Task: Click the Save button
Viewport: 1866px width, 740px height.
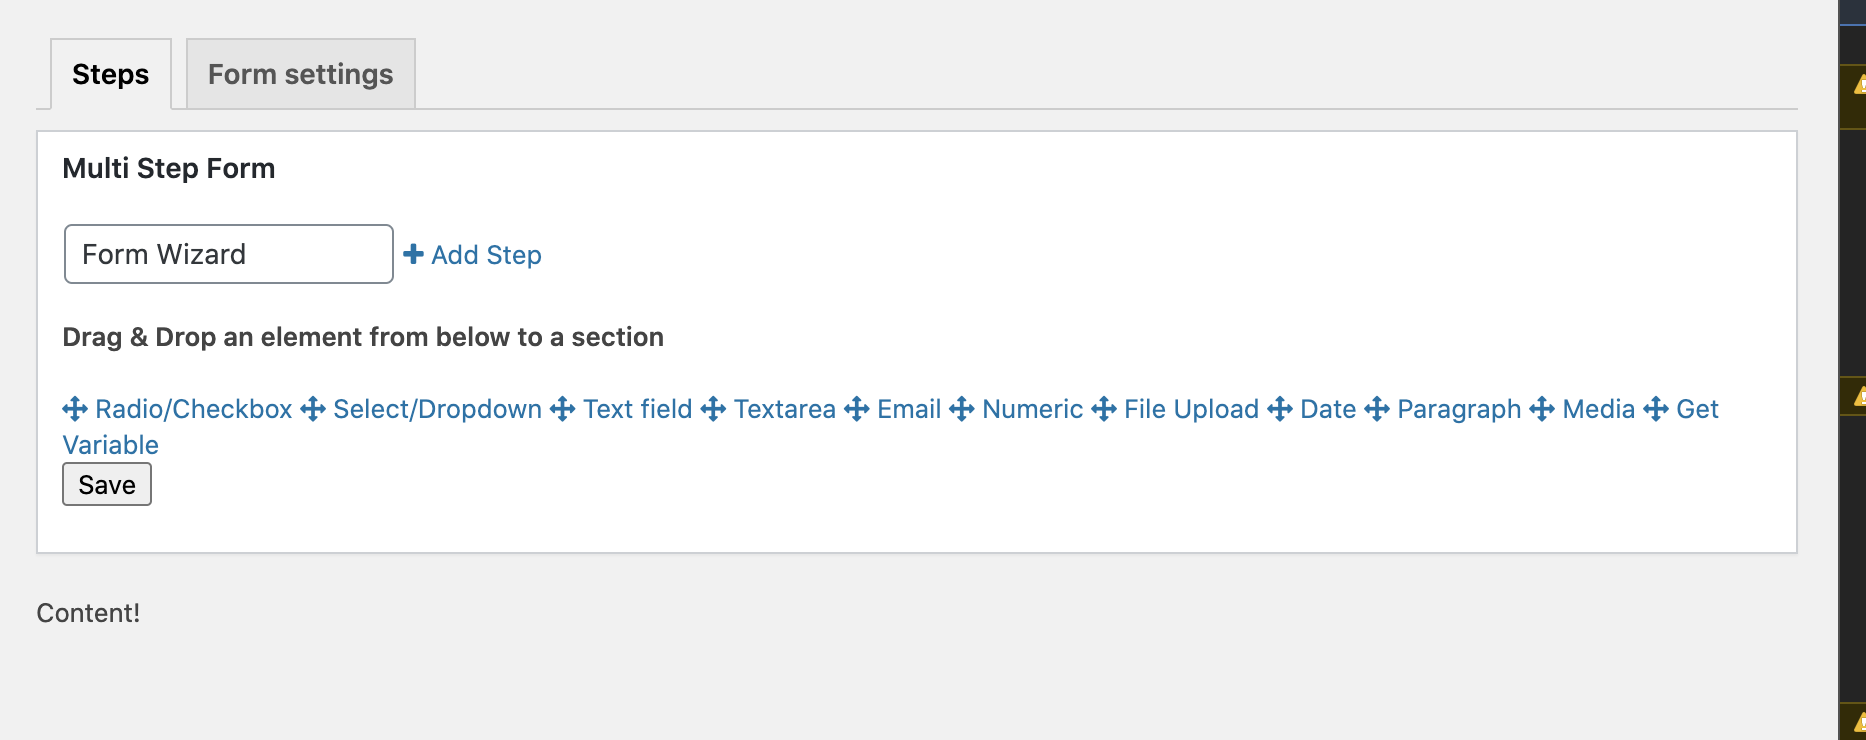Action: pos(107,484)
